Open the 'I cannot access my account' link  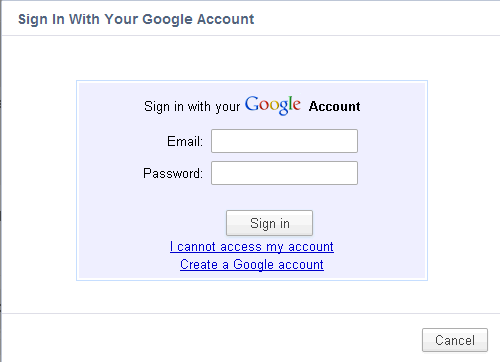tap(252, 247)
